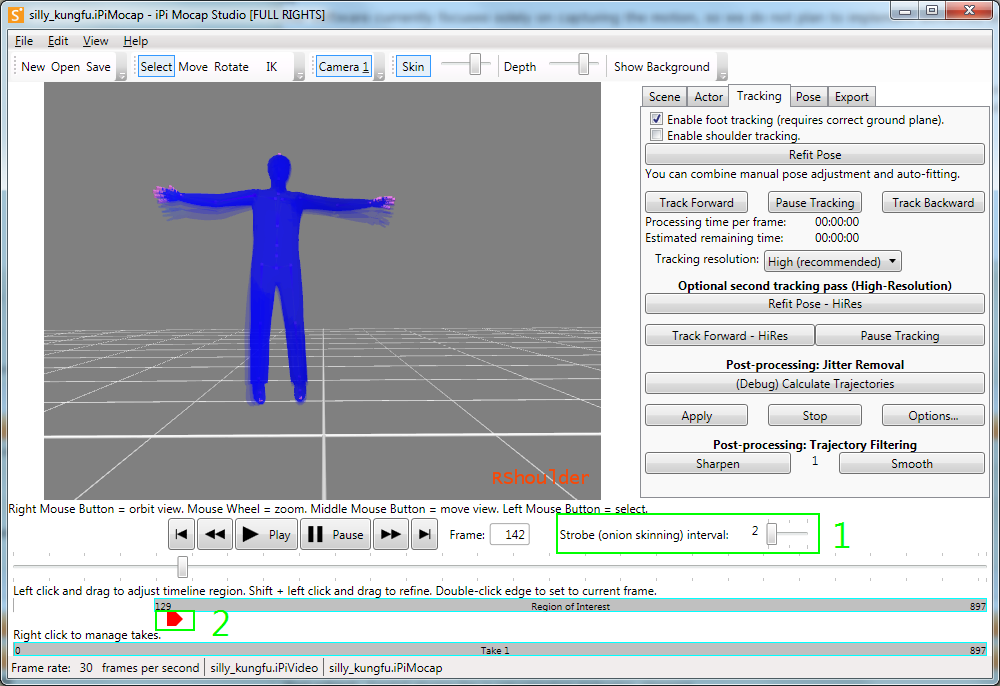The height and width of the screenshot is (686, 1000).
Task: Click the fast-forward playback button
Action: [x=390, y=534]
